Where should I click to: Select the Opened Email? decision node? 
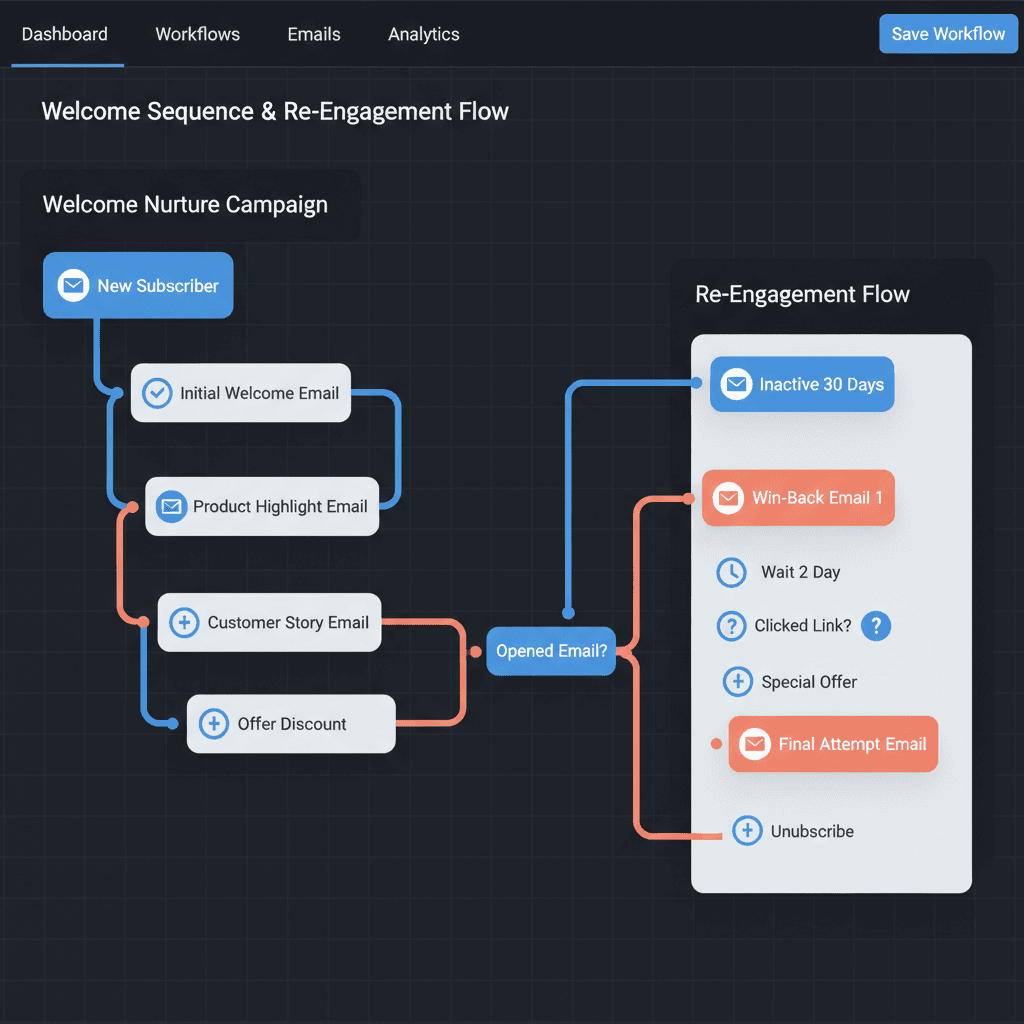point(551,651)
